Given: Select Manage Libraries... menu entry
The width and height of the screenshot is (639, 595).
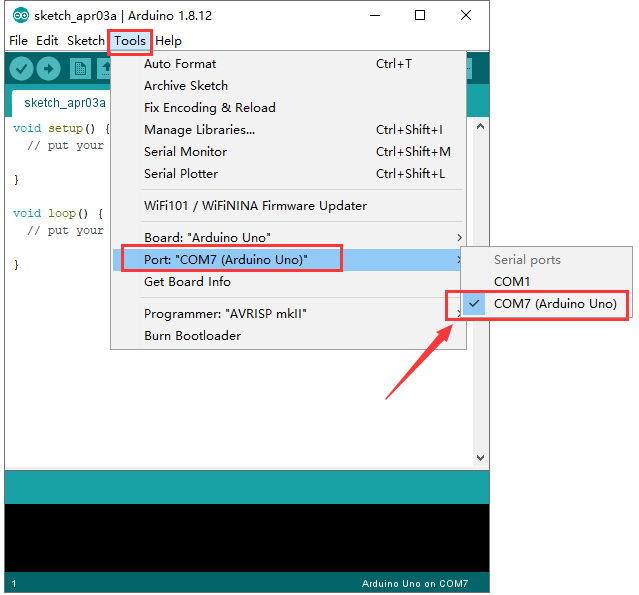Looking at the screenshot, I should 199,130.
